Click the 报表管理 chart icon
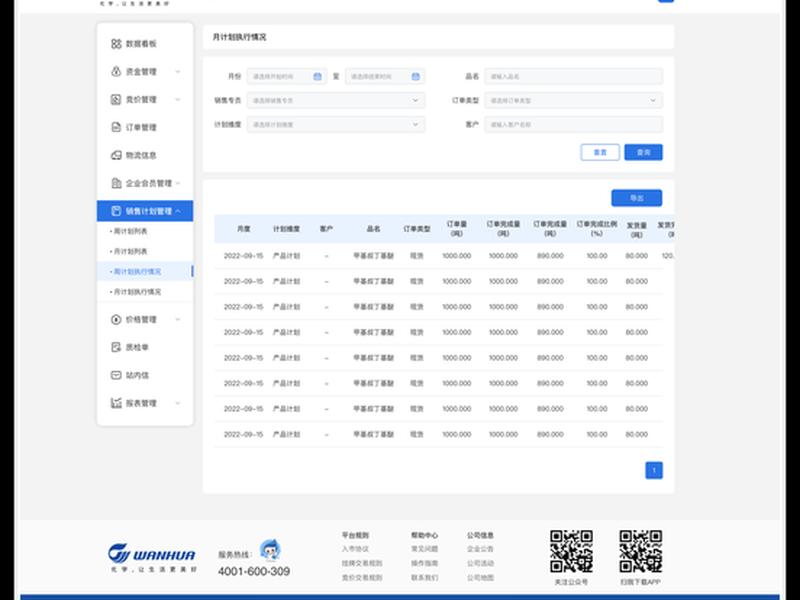 tap(116, 403)
